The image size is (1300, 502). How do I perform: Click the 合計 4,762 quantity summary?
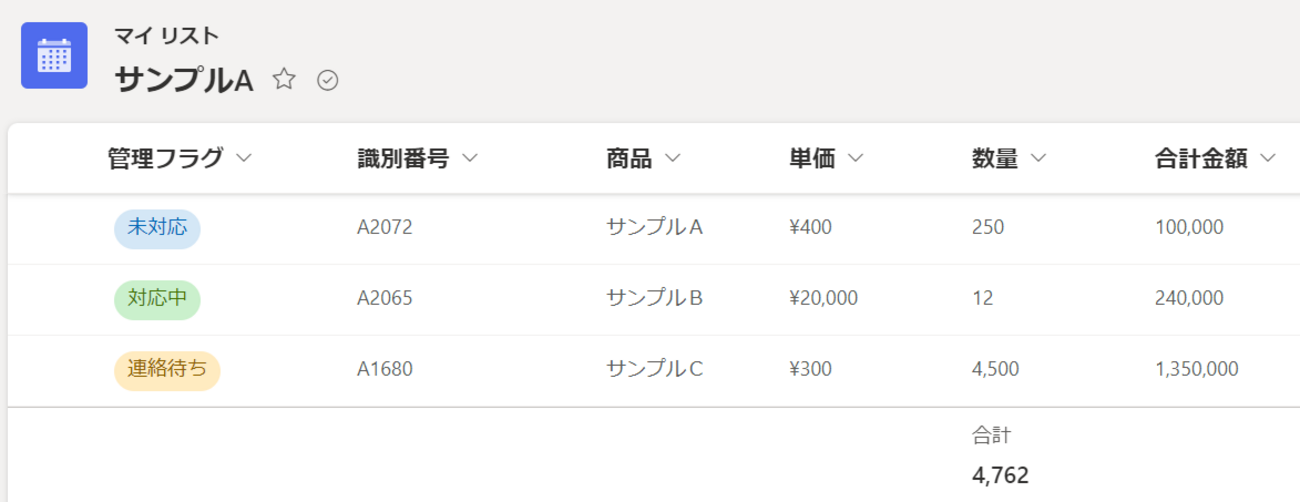[x=1000, y=475]
